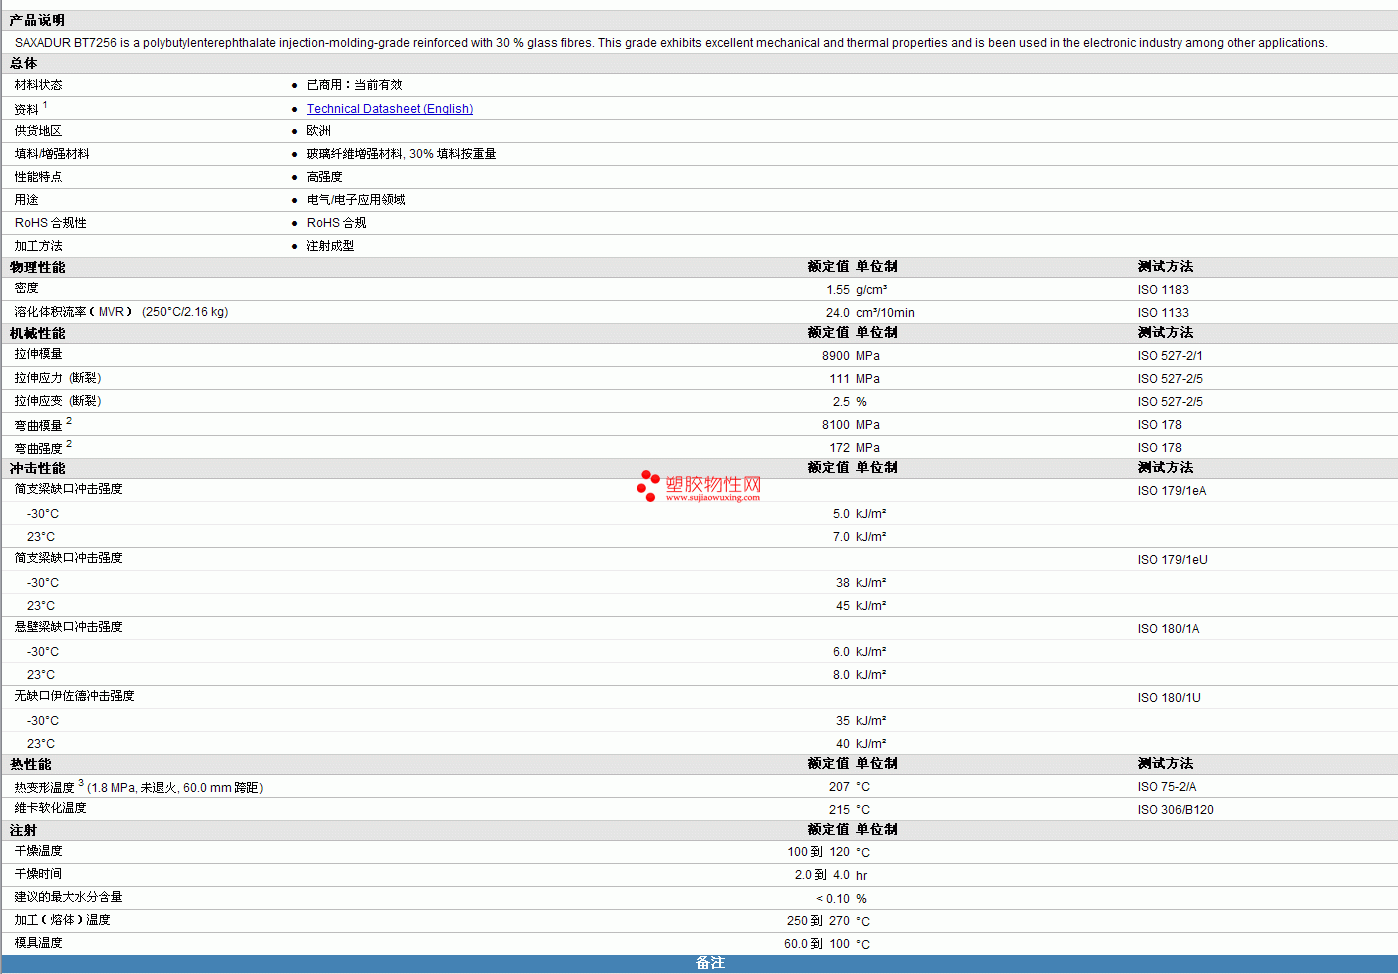Click 玻璃纤维增强材料, 30% 填料按重量 value
Image resolution: width=1398 pixels, height=974 pixels.
(401, 154)
